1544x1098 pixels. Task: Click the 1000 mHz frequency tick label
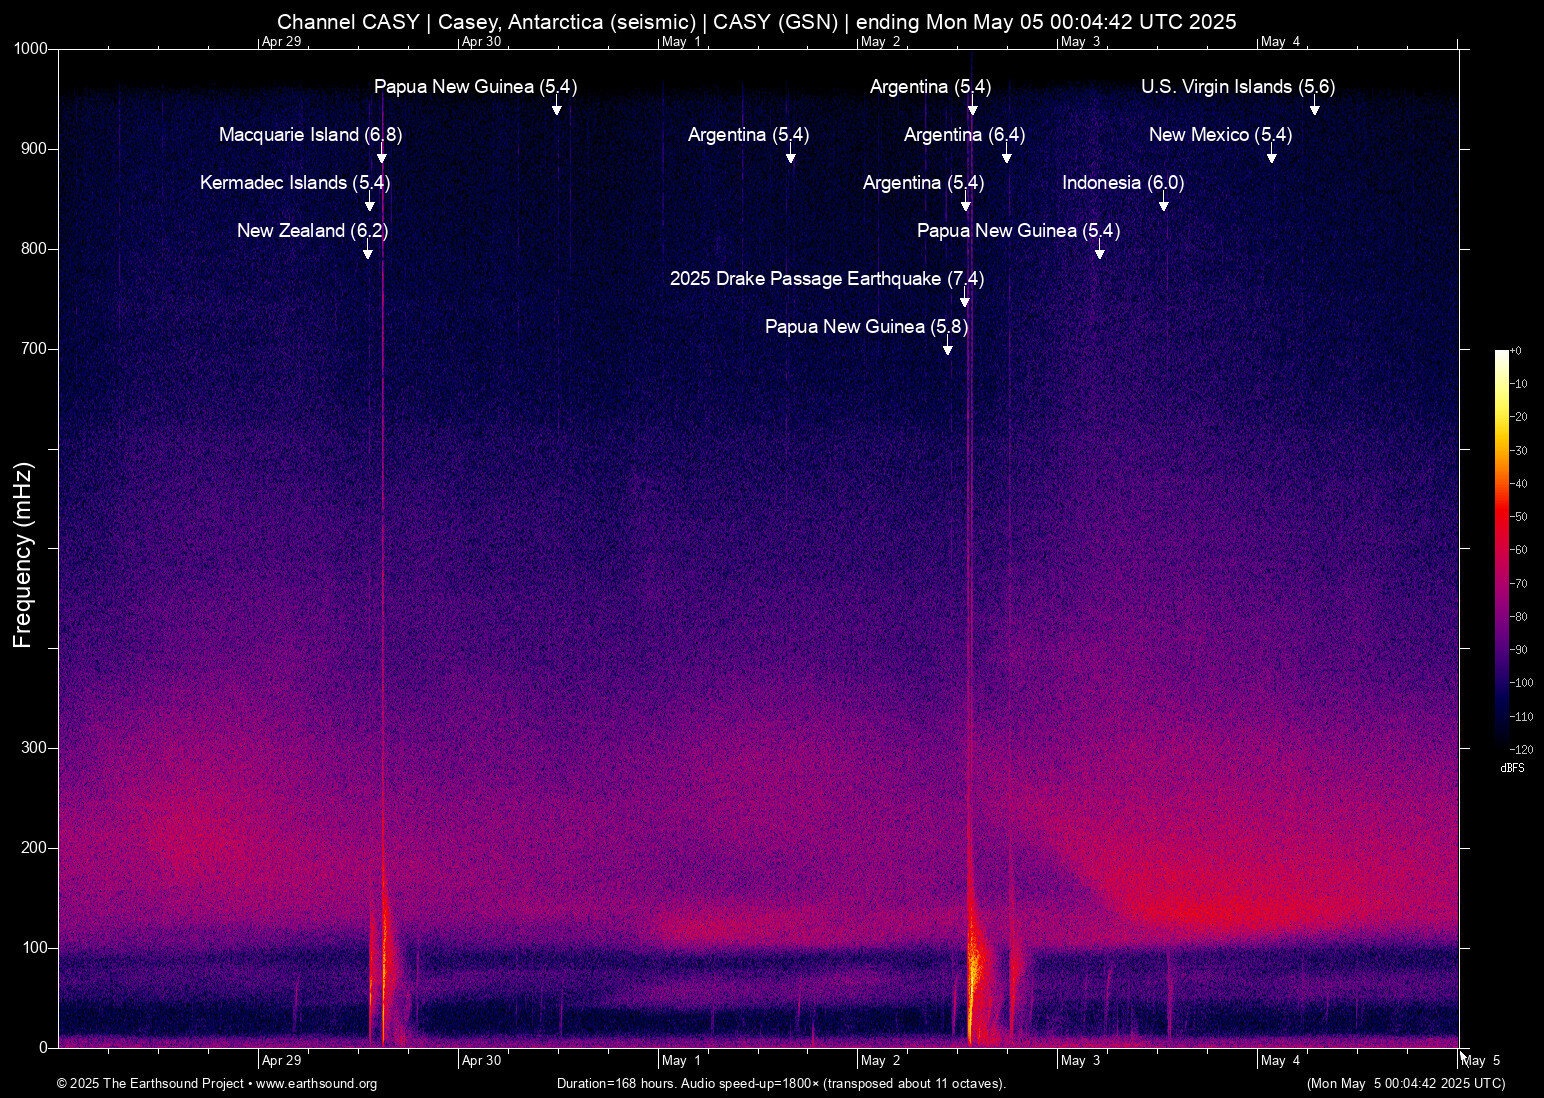coord(31,49)
